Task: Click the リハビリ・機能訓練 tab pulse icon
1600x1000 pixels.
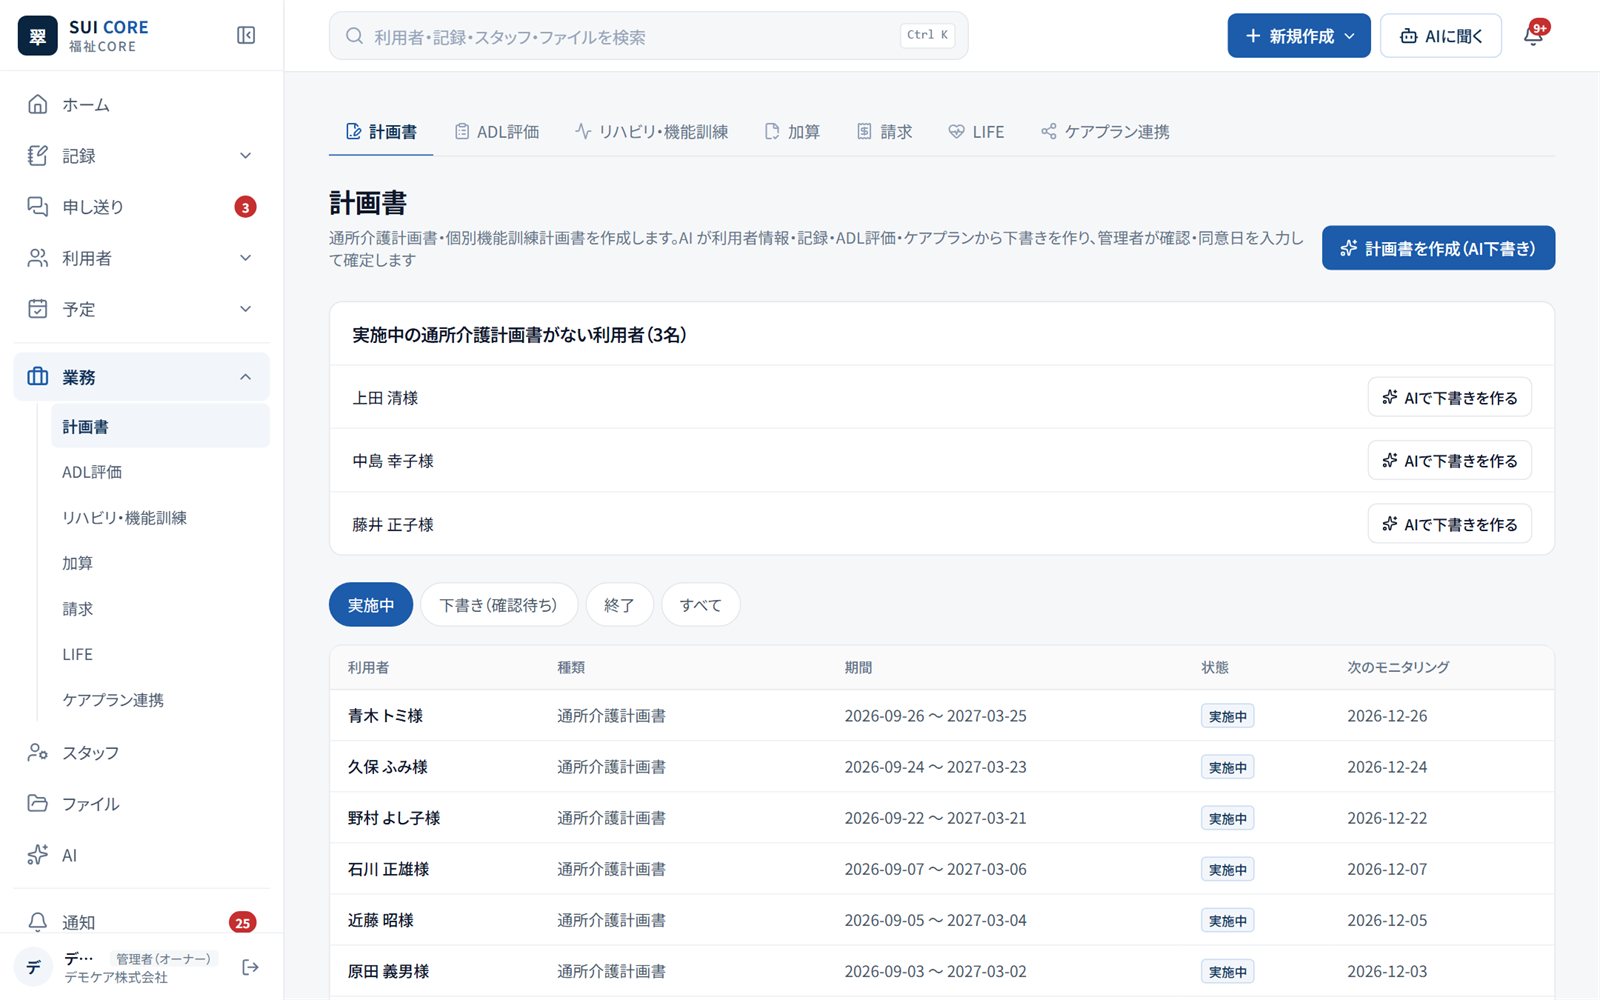Action: point(583,131)
